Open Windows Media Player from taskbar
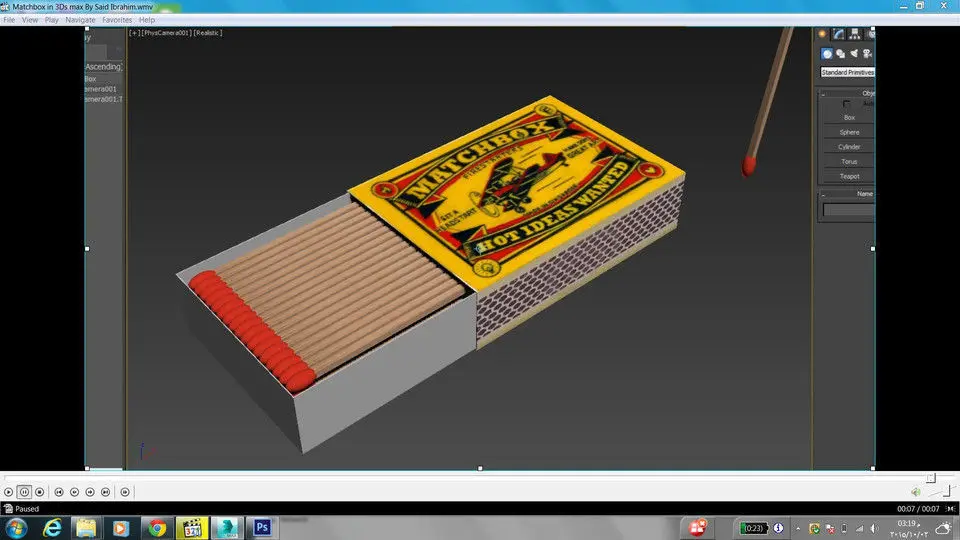This screenshot has width=960, height=540. pyautogui.click(x=121, y=528)
